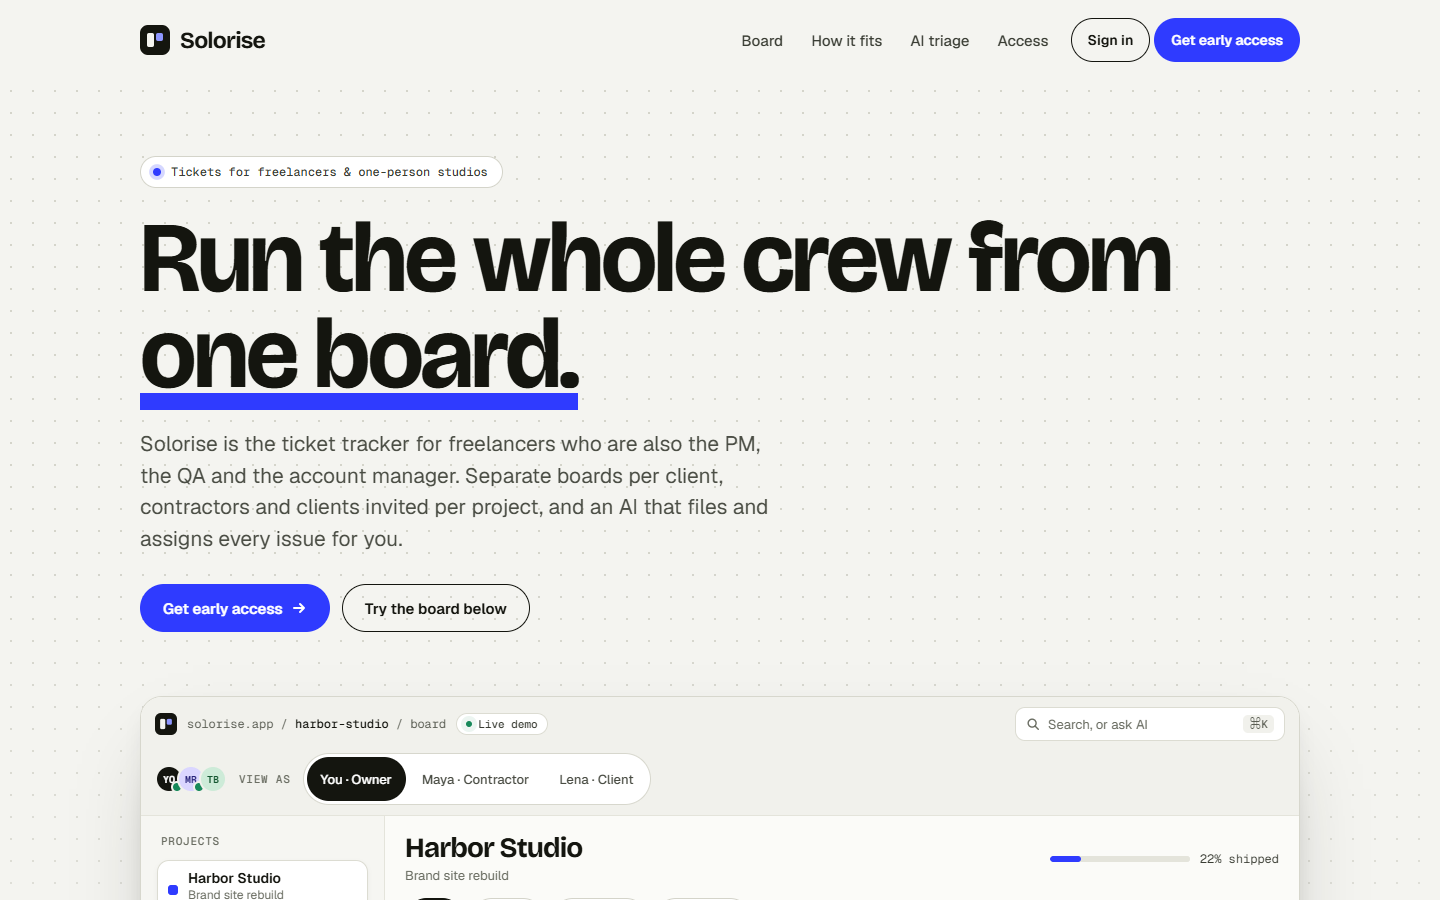Click Try the board below
The height and width of the screenshot is (900, 1440).
tap(436, 608)
